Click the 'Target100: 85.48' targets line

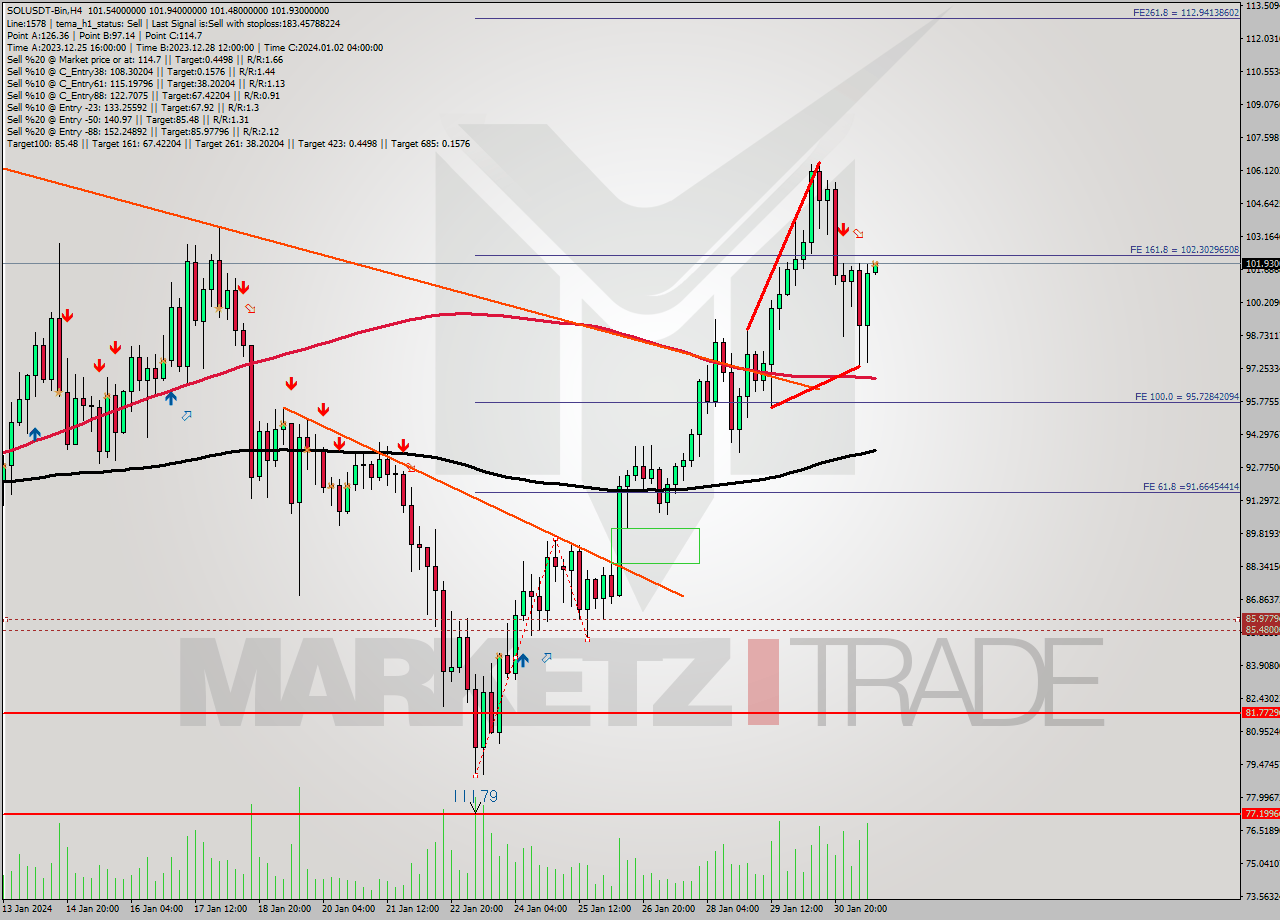238,143
